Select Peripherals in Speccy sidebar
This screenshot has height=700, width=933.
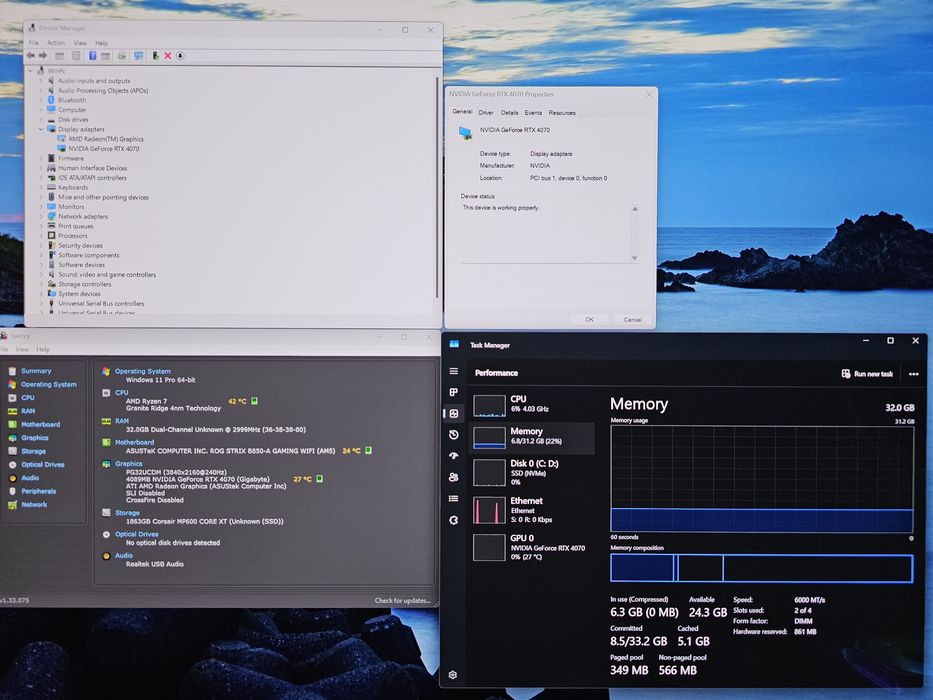click(38, 491)
